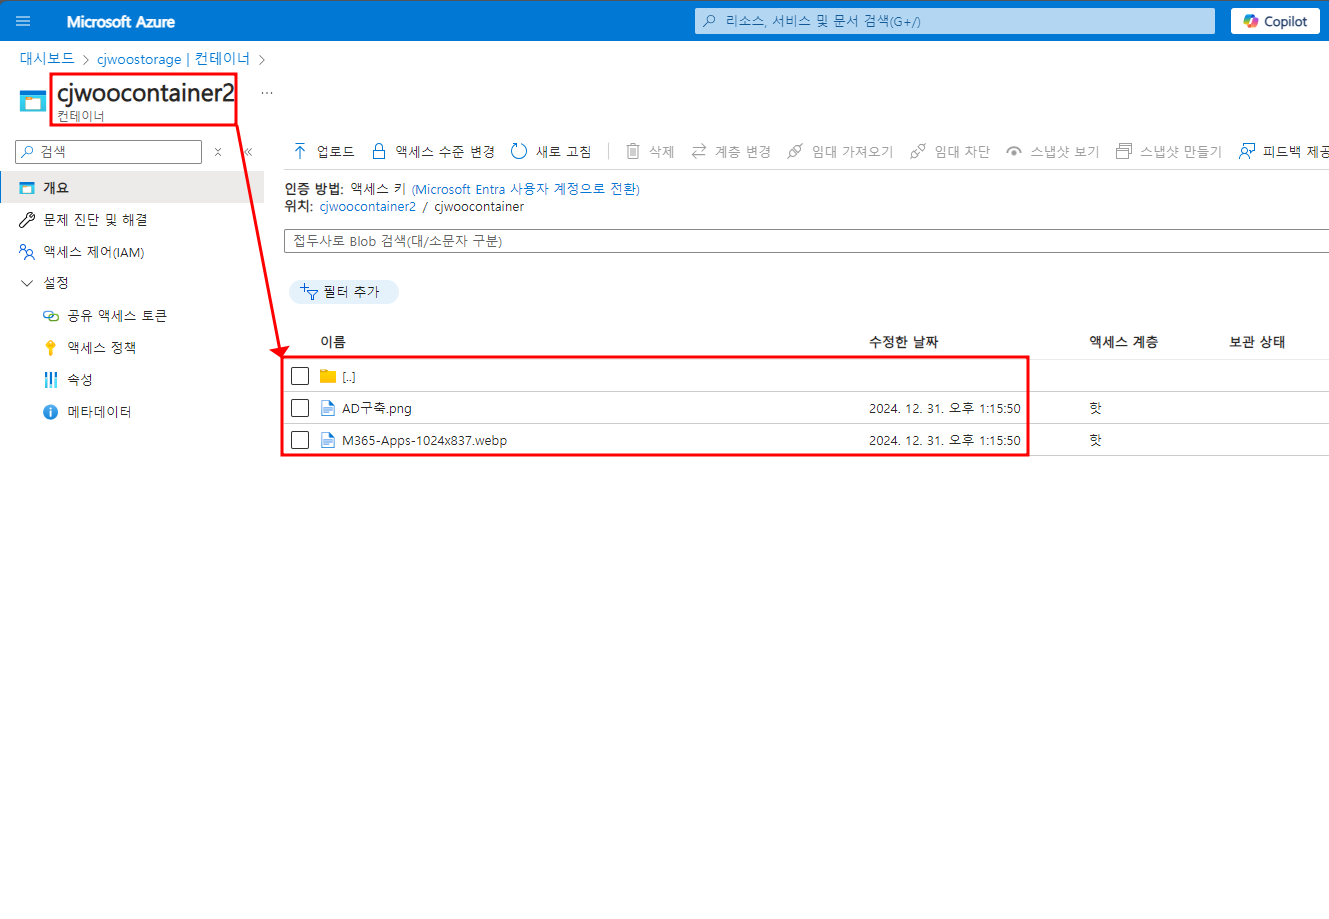This screenshot has width=1329, height=919.
Task: Collapse the left navigation pane
Action: coord(248,152)
